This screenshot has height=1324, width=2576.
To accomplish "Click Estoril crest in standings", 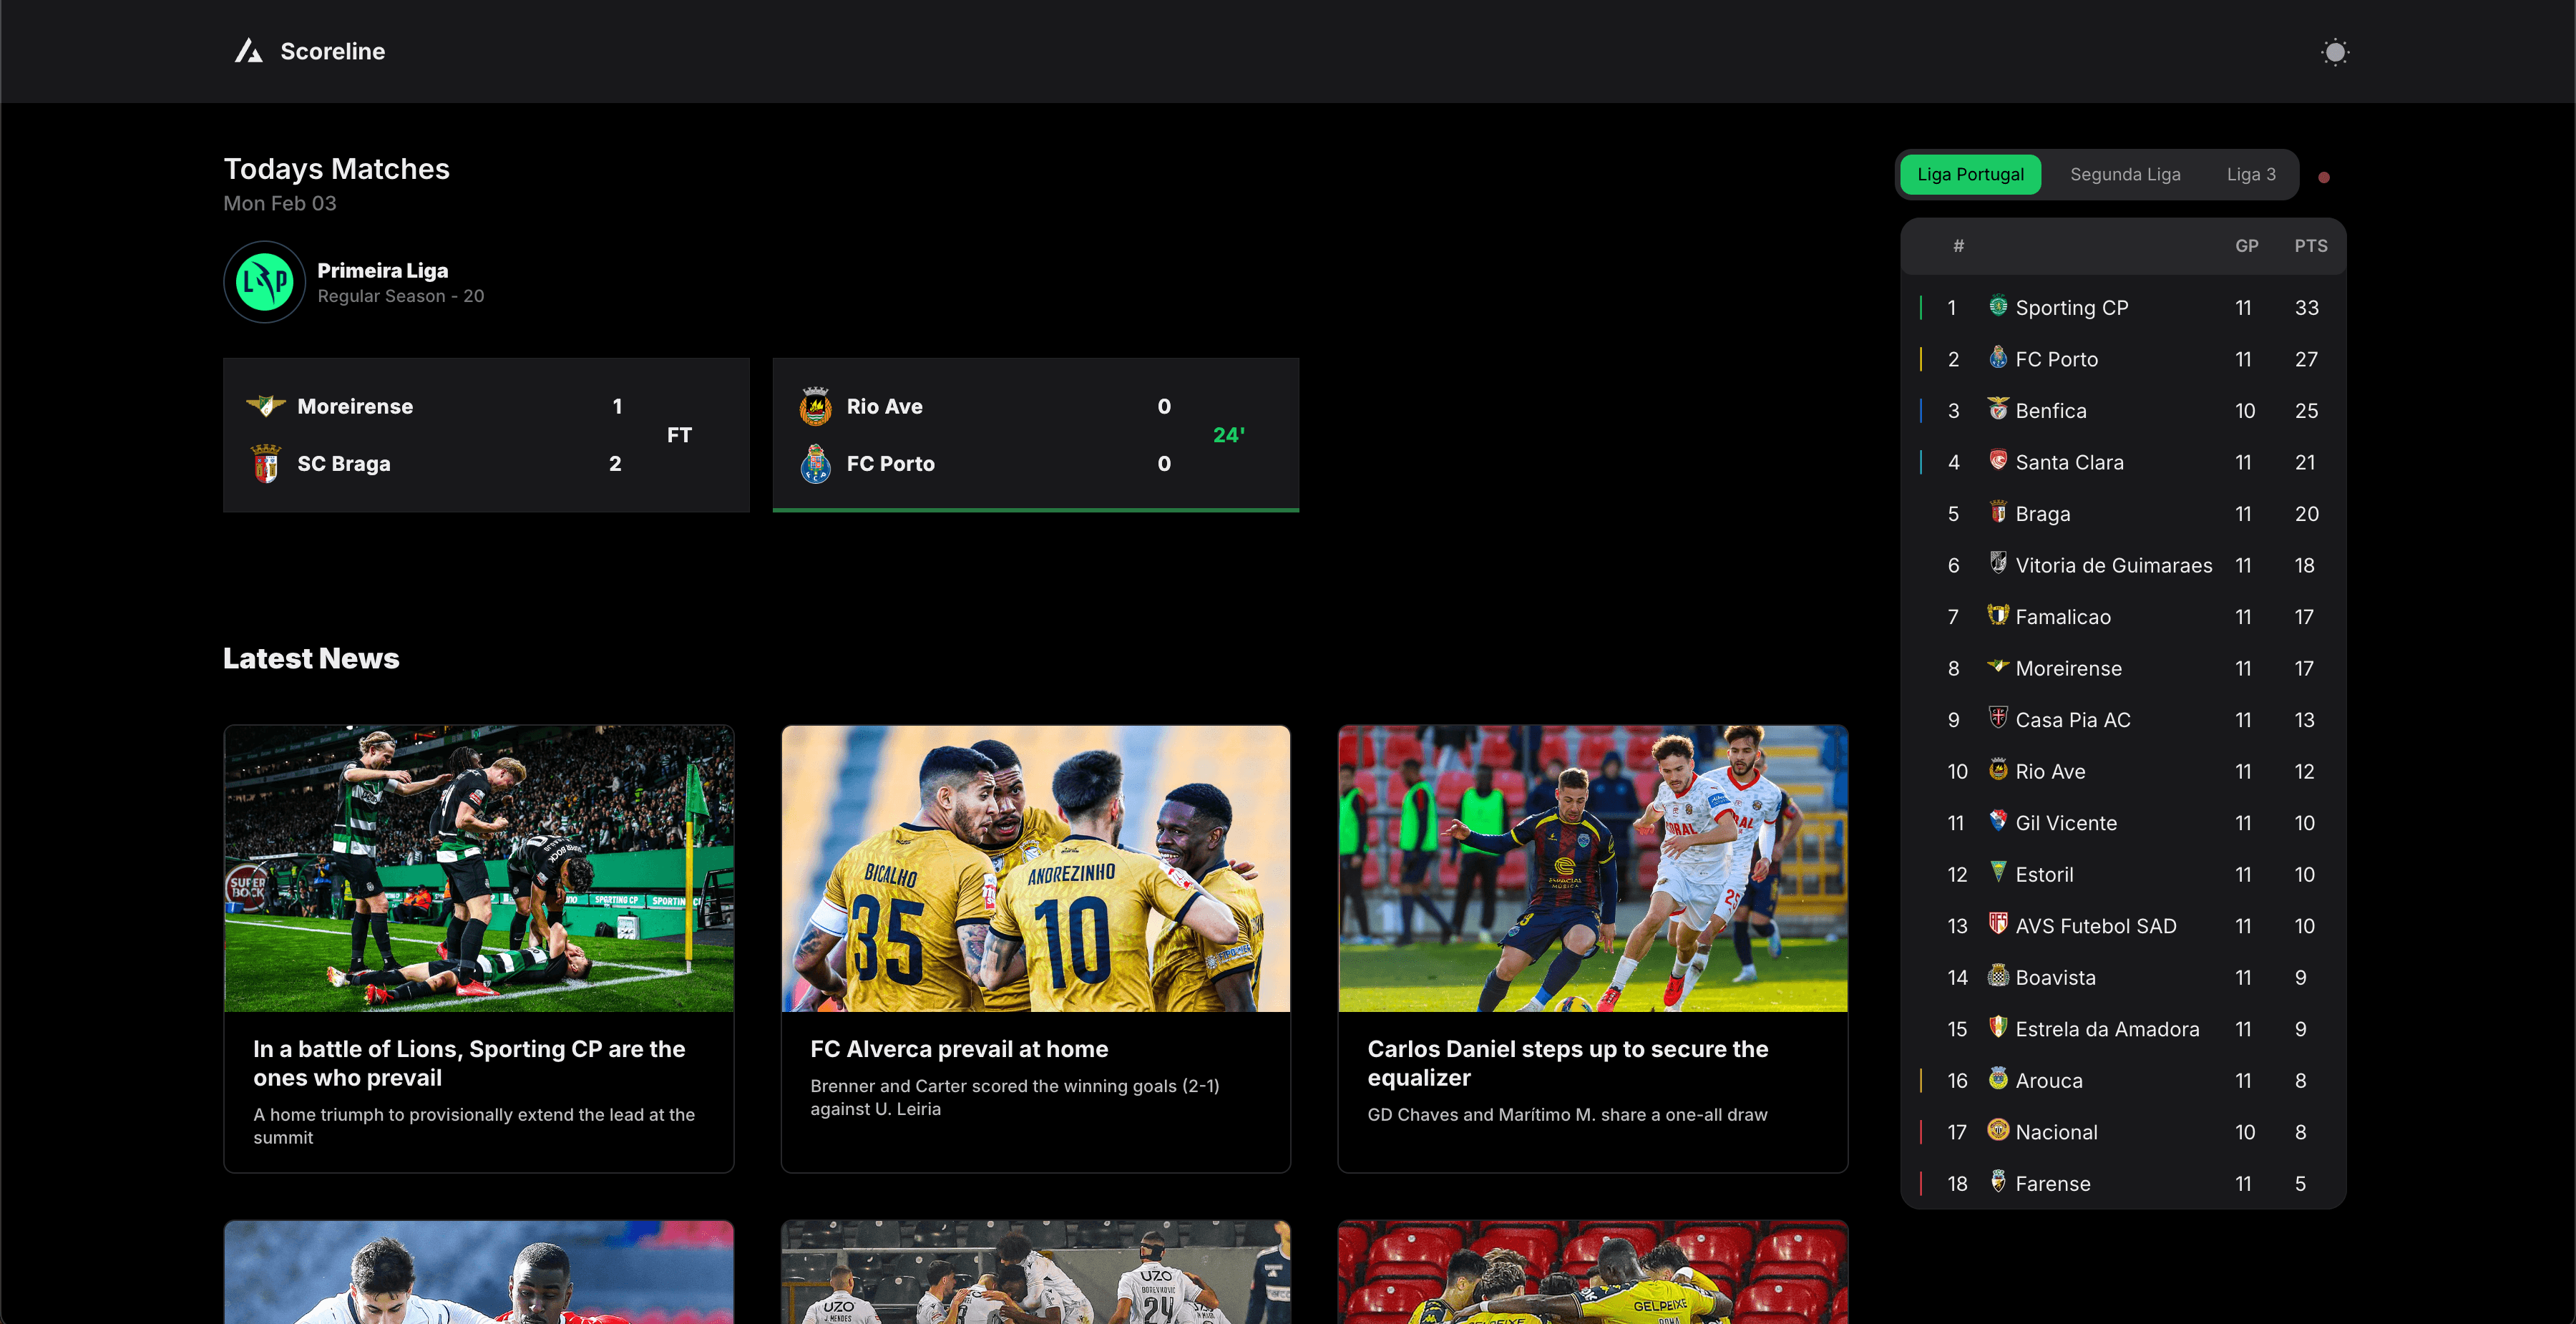I will click(x=1998, y=872).
